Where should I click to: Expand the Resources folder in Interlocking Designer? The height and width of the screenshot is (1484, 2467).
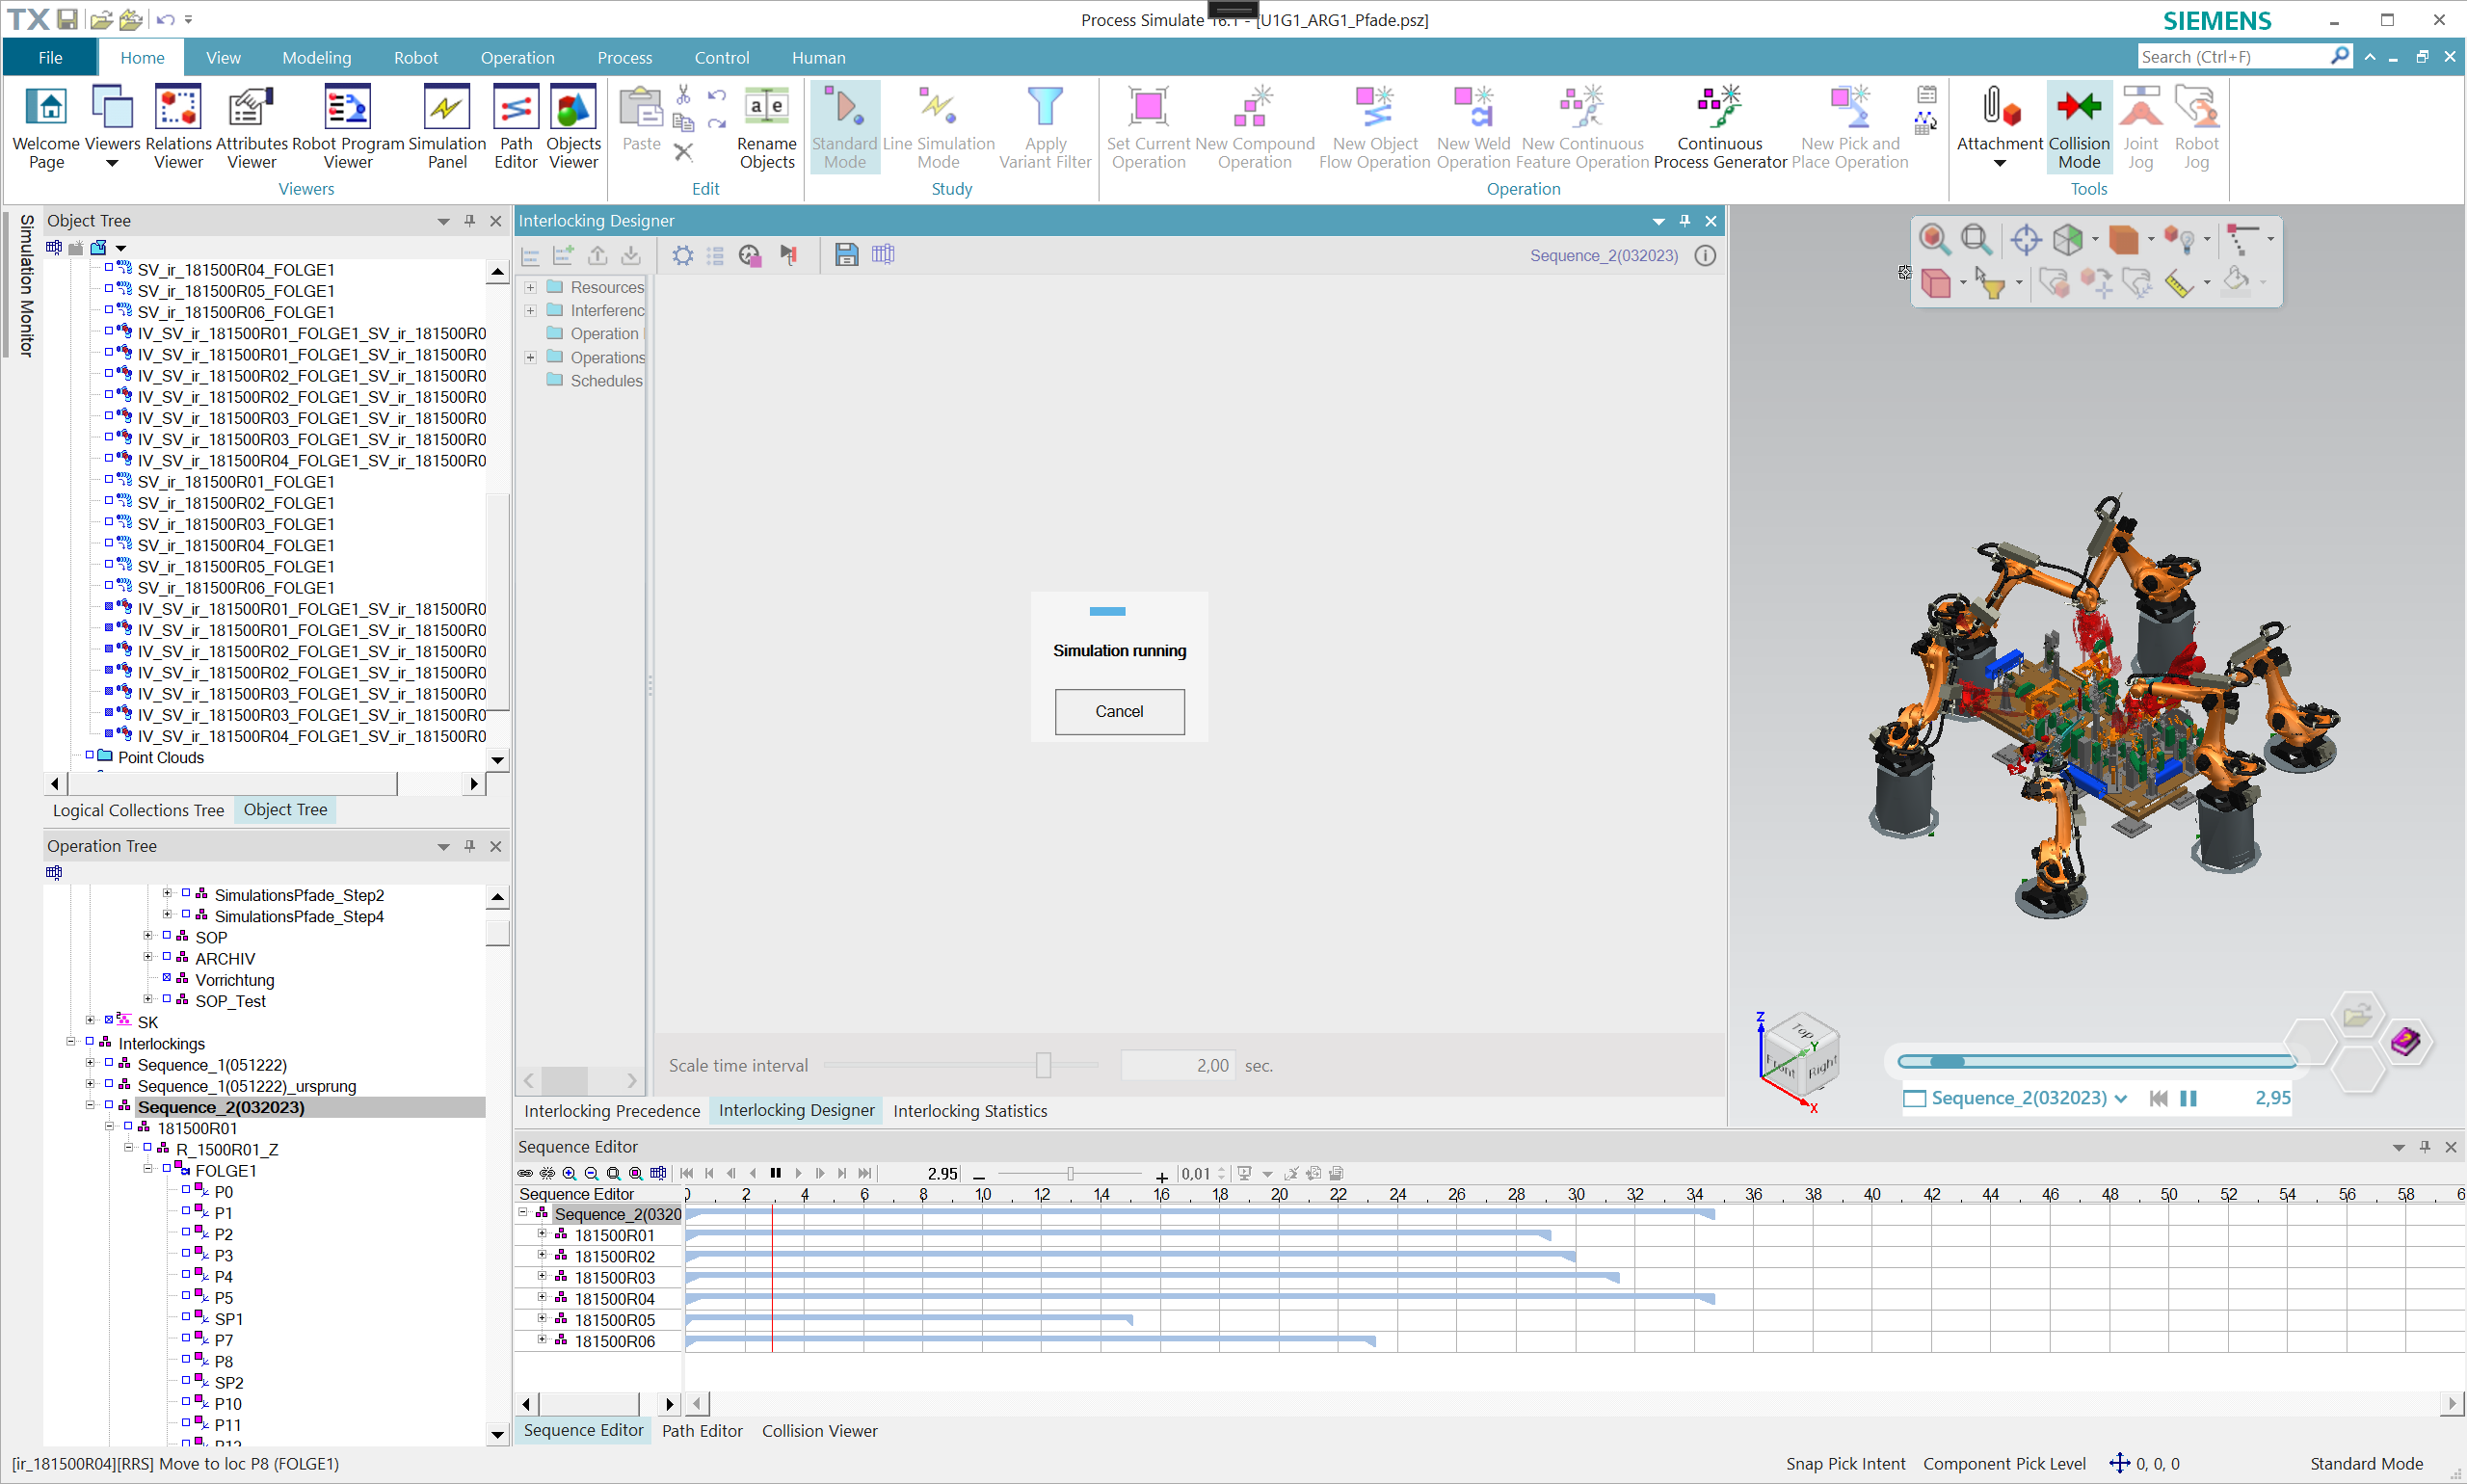531,287
